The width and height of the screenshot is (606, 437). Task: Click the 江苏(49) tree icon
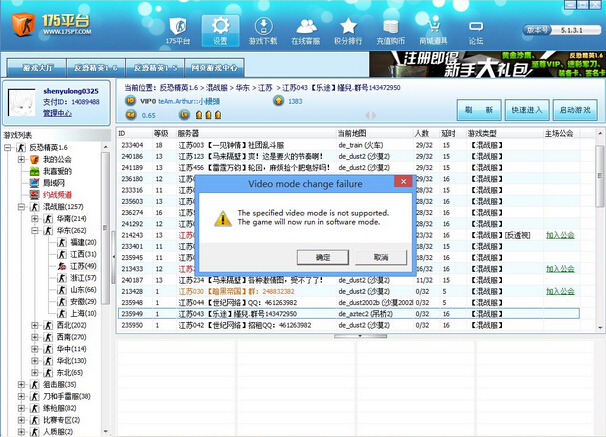point(62,266)
